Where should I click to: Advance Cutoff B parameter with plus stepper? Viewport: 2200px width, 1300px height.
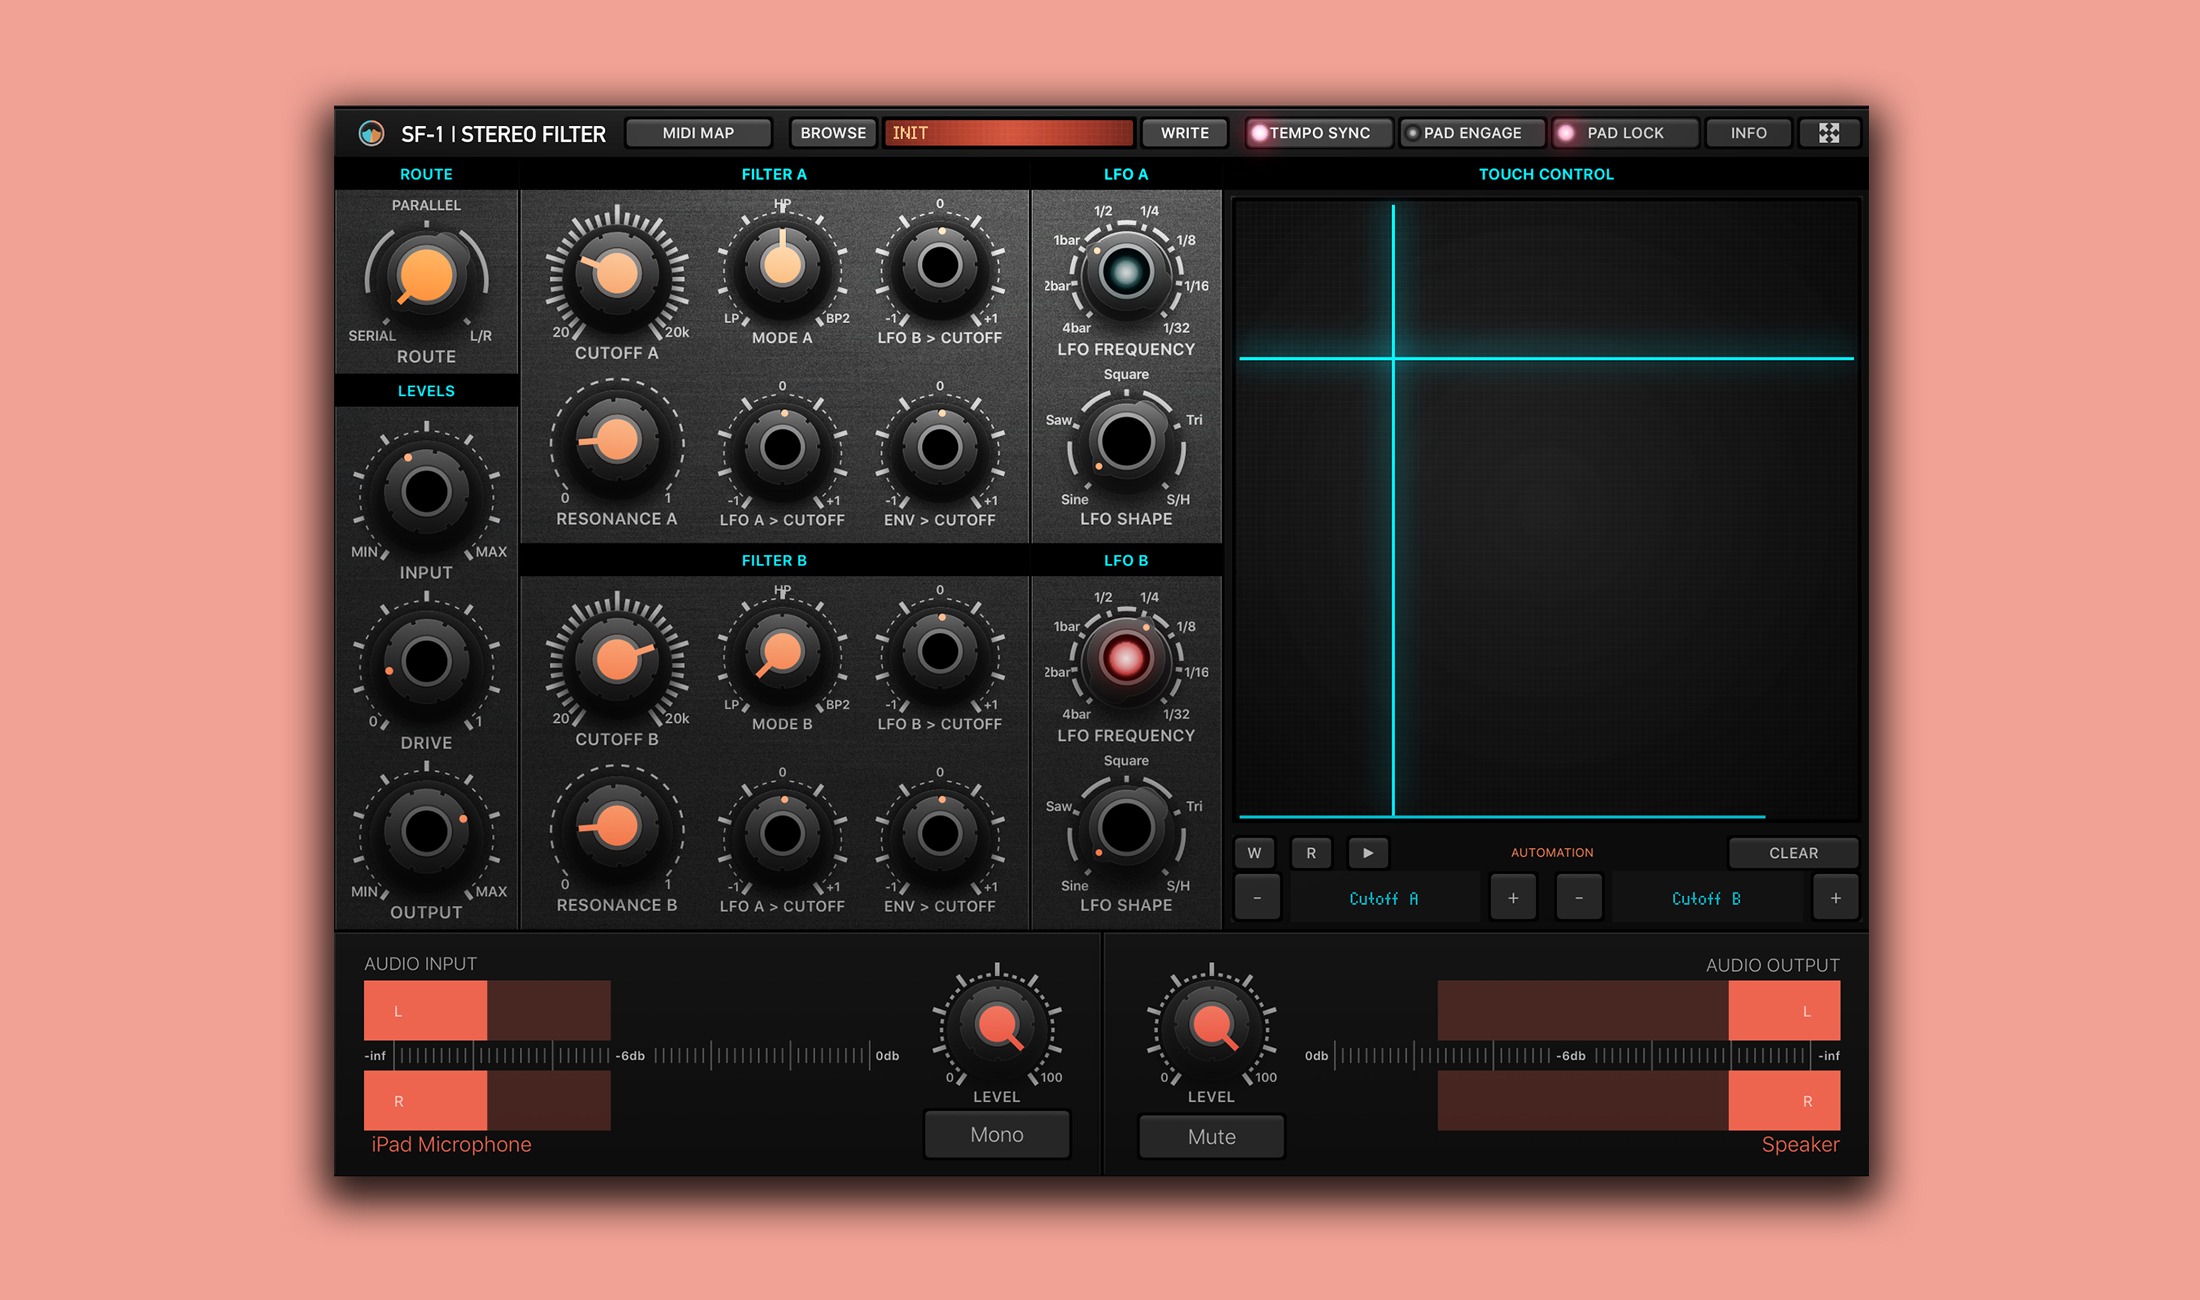point(1836,897)
